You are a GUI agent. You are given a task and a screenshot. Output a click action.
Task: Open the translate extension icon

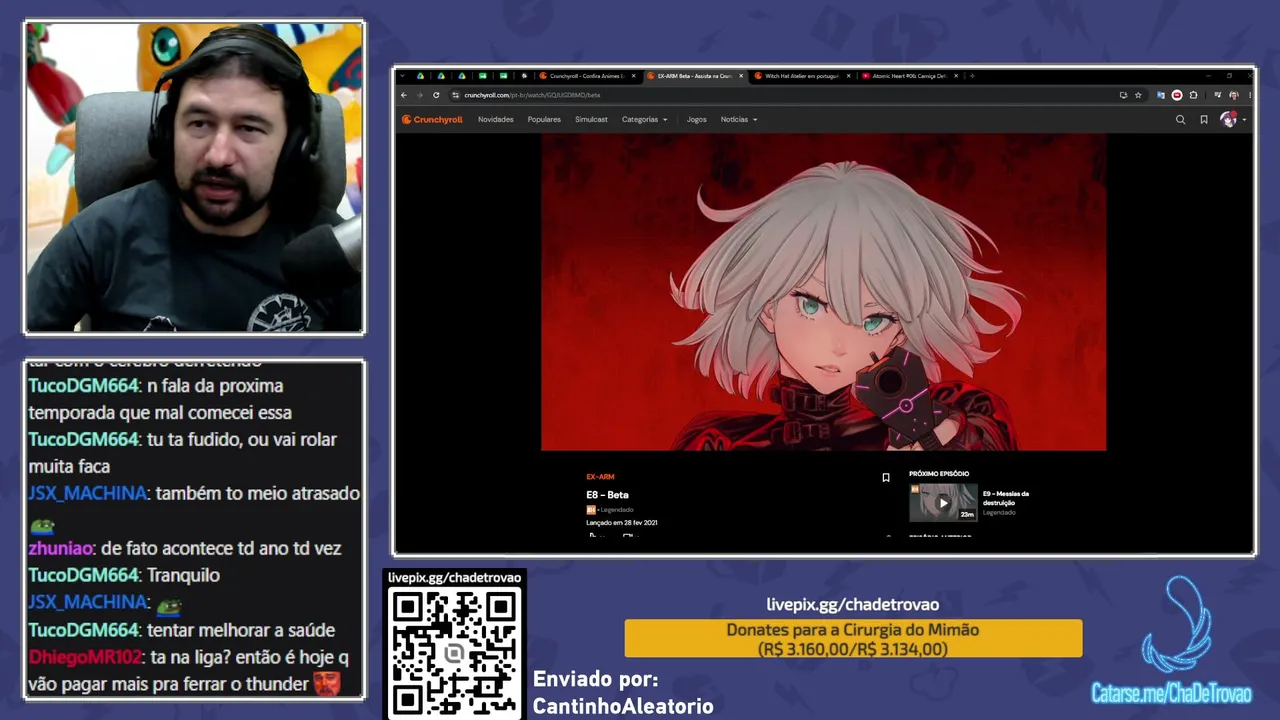coord(1161,95)
